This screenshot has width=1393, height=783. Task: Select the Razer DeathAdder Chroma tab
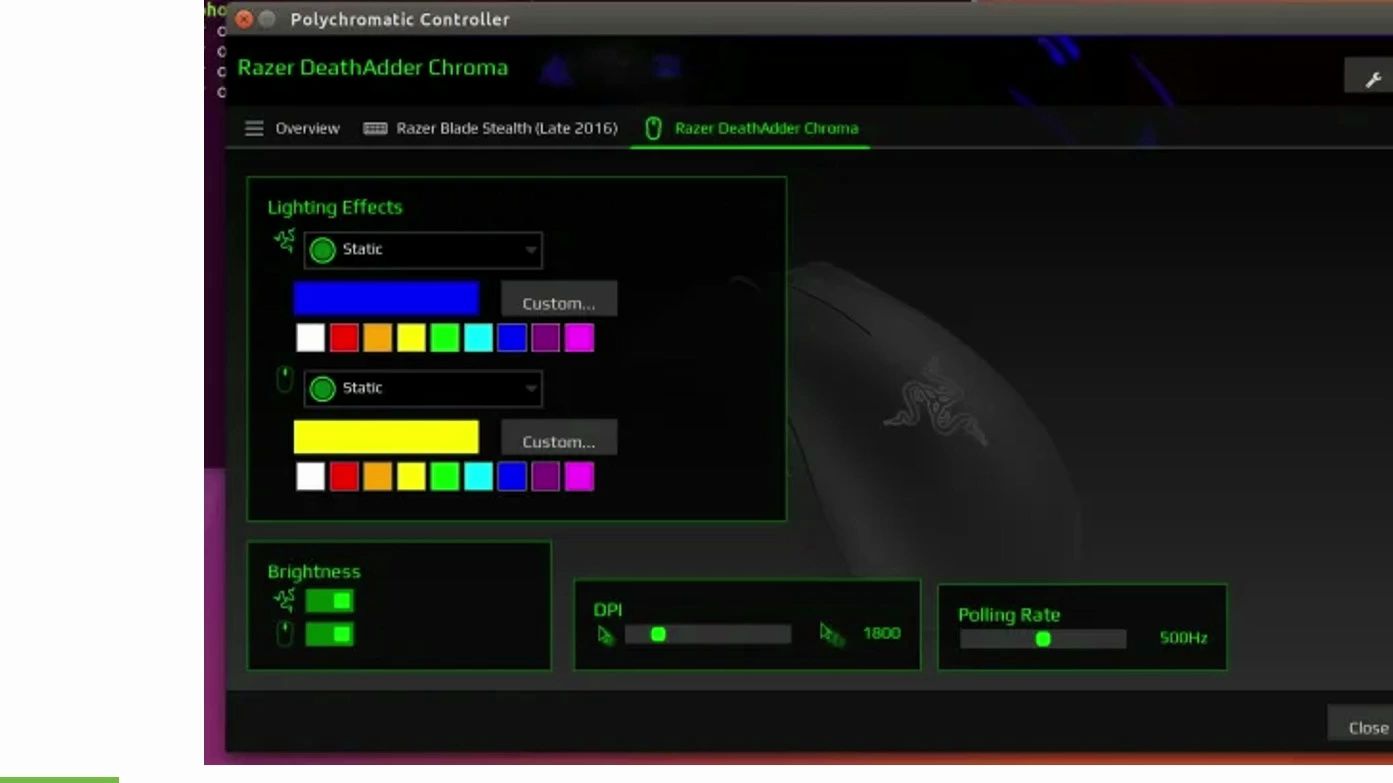coord(751,128)
